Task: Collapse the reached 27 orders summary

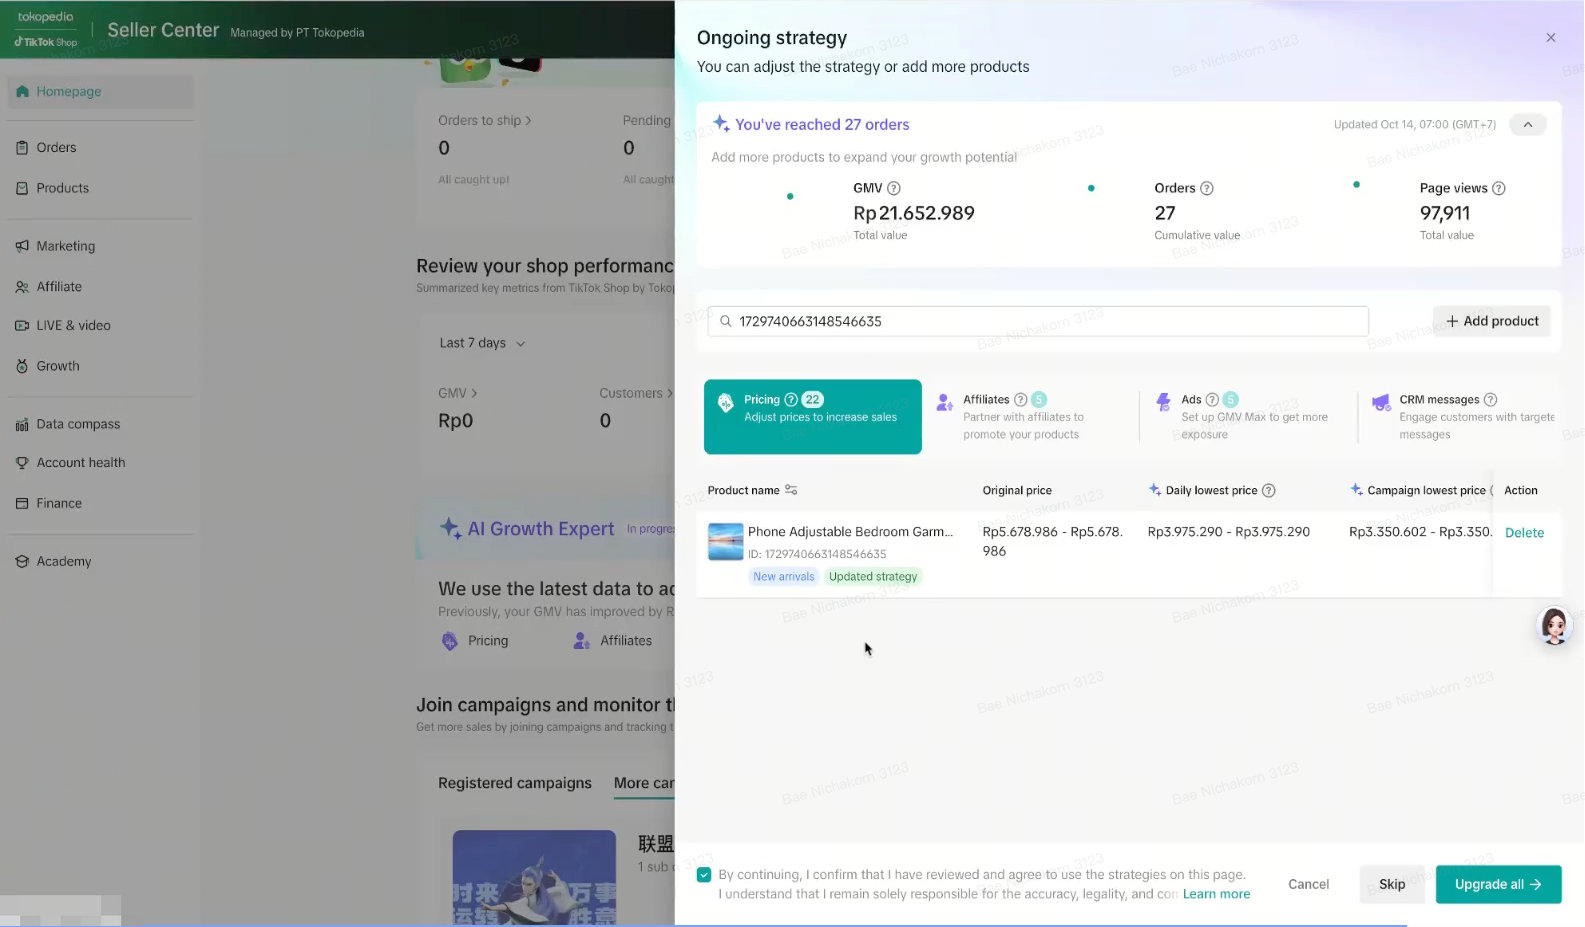Action: click(1528, 125)
